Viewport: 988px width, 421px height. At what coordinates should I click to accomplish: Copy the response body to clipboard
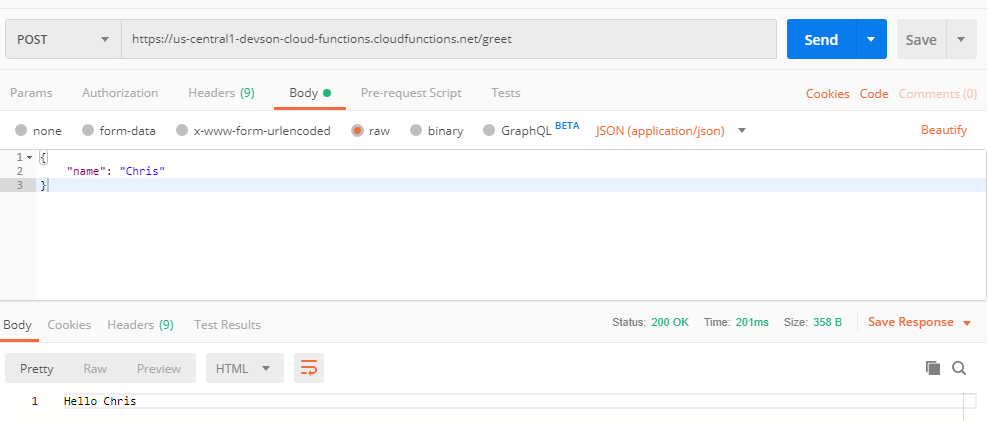[x=933, y=368]
